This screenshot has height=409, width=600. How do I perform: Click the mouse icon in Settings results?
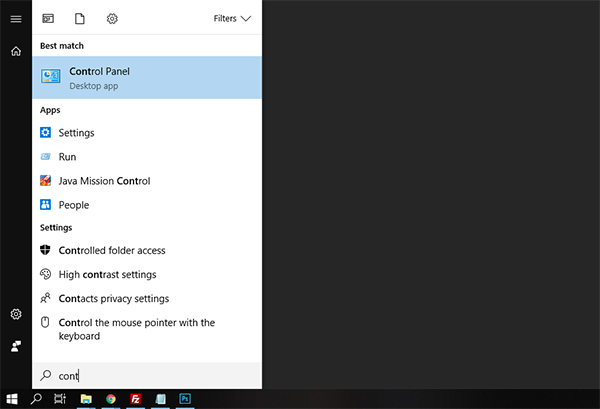(45, 322)
